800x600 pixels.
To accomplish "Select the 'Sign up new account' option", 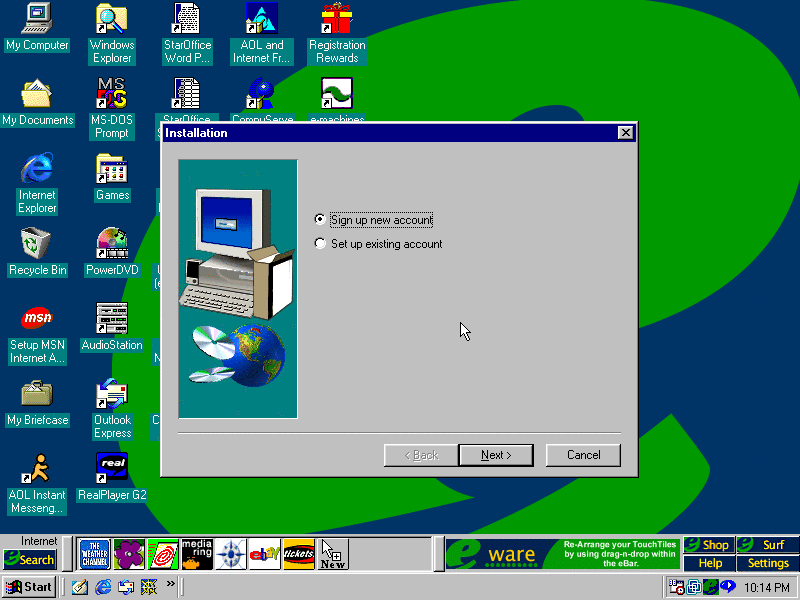I will 320,220.
